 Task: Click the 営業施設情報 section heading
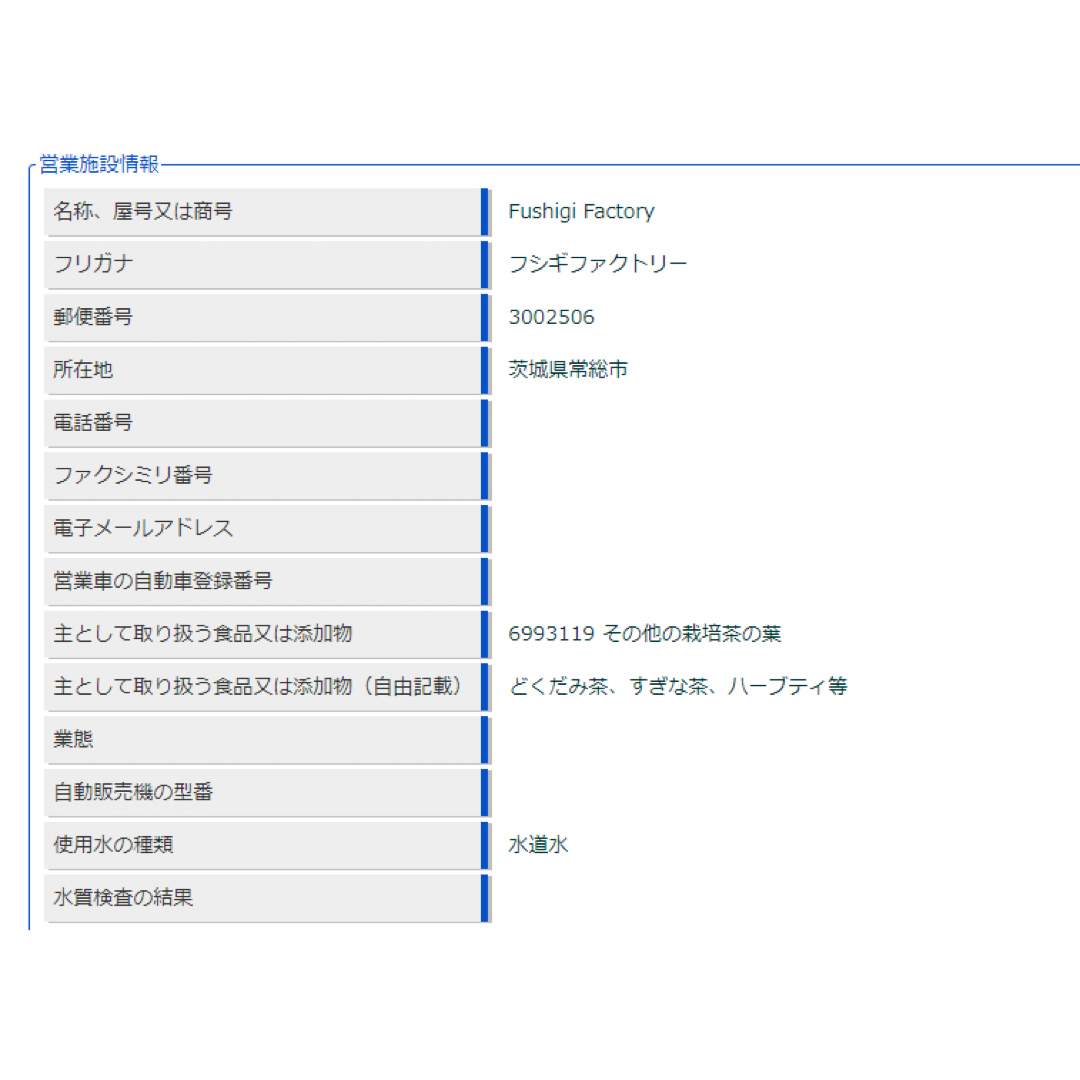99,164
